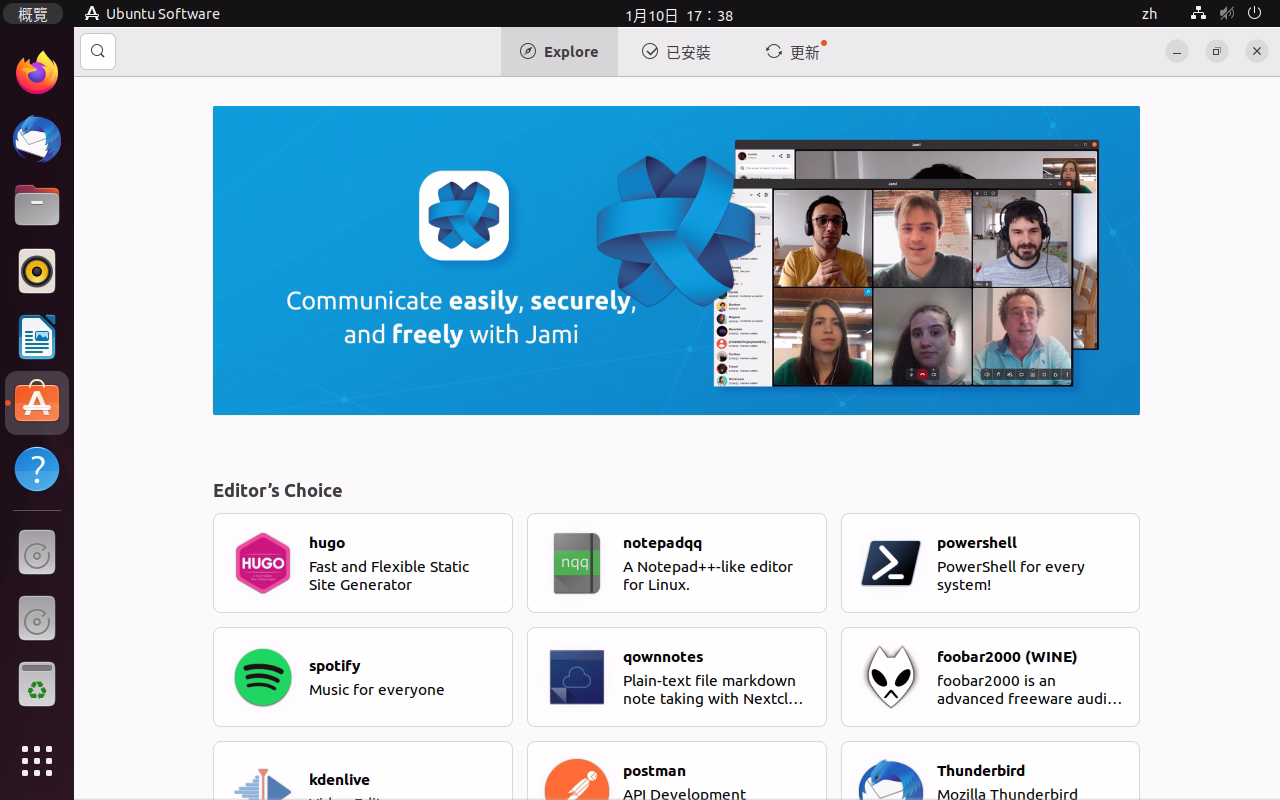Click the qownnotes cloud icon
Screen dimensions: 1280x800
[577, 677]
